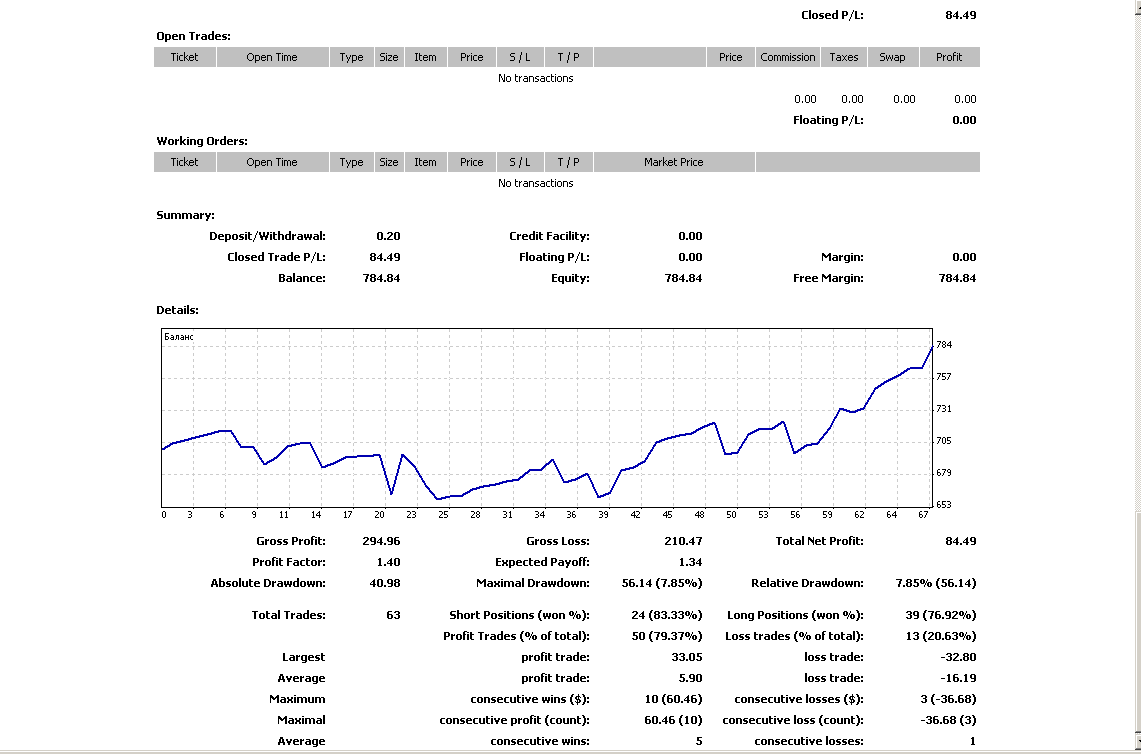The width and height of the screenshot is (1146, 754).
Task: Click the Credit Facility label
Action: (550, 236)
